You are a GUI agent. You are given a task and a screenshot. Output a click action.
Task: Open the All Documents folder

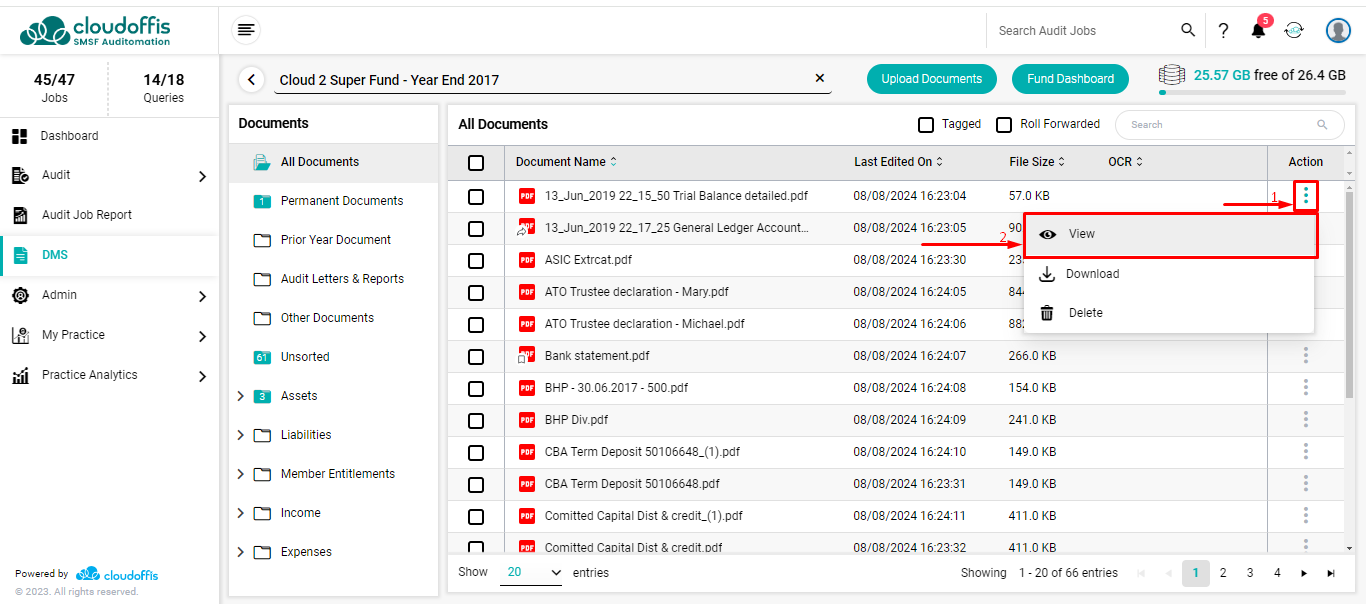[x=333, y=162]
